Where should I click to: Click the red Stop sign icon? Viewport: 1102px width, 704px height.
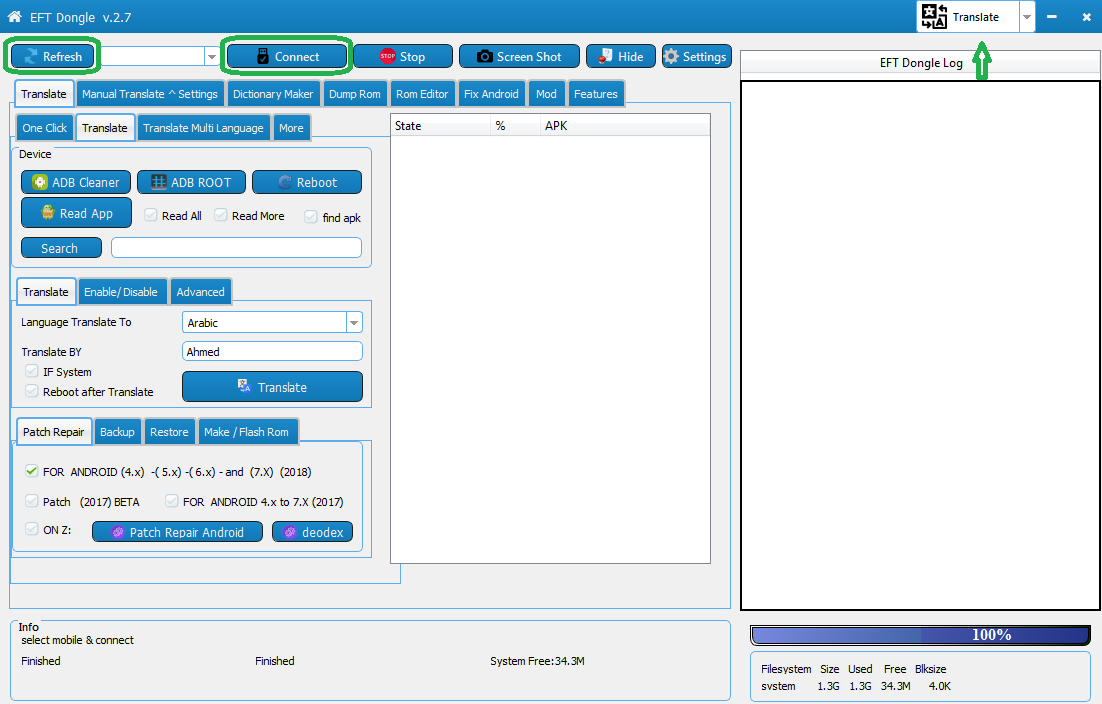coord(387,56)
